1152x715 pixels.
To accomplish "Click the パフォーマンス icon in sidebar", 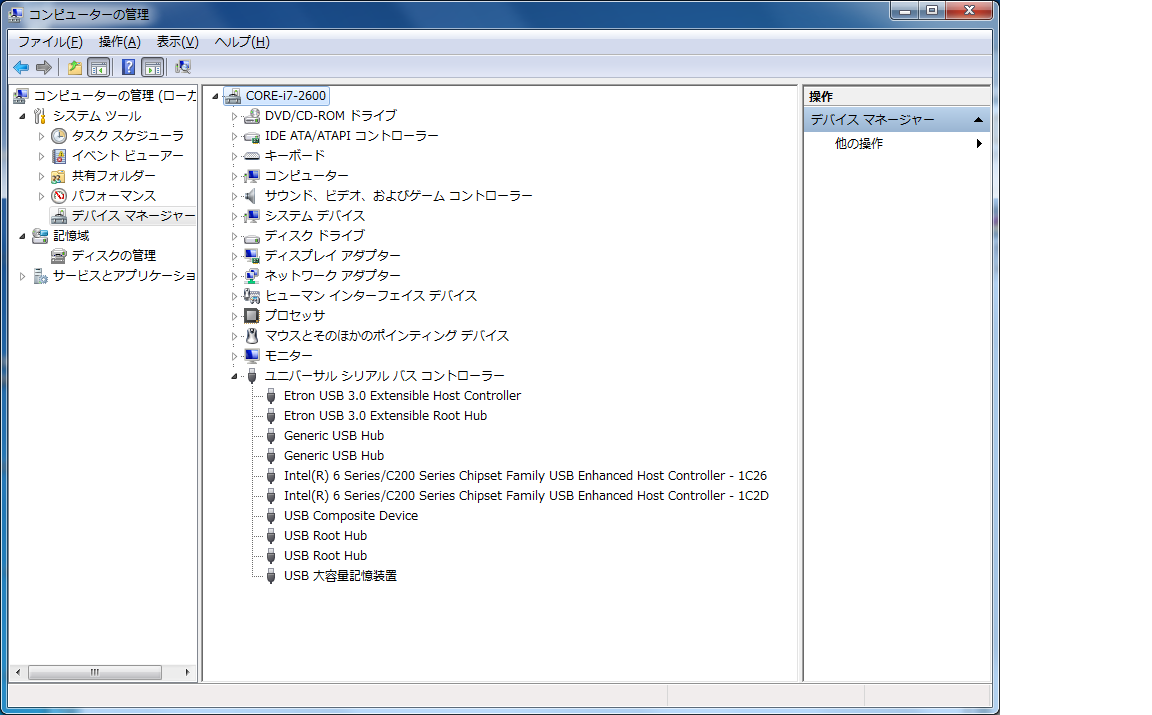I will 59,196.
